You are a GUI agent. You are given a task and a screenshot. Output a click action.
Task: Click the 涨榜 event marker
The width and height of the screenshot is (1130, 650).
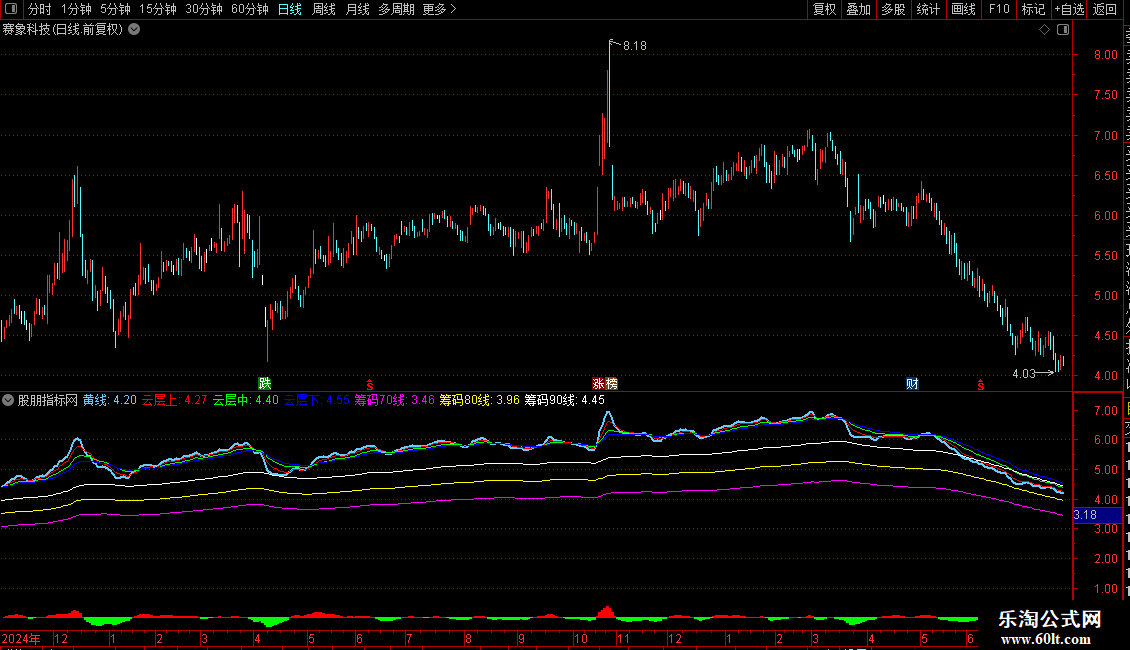click(605, 383)
